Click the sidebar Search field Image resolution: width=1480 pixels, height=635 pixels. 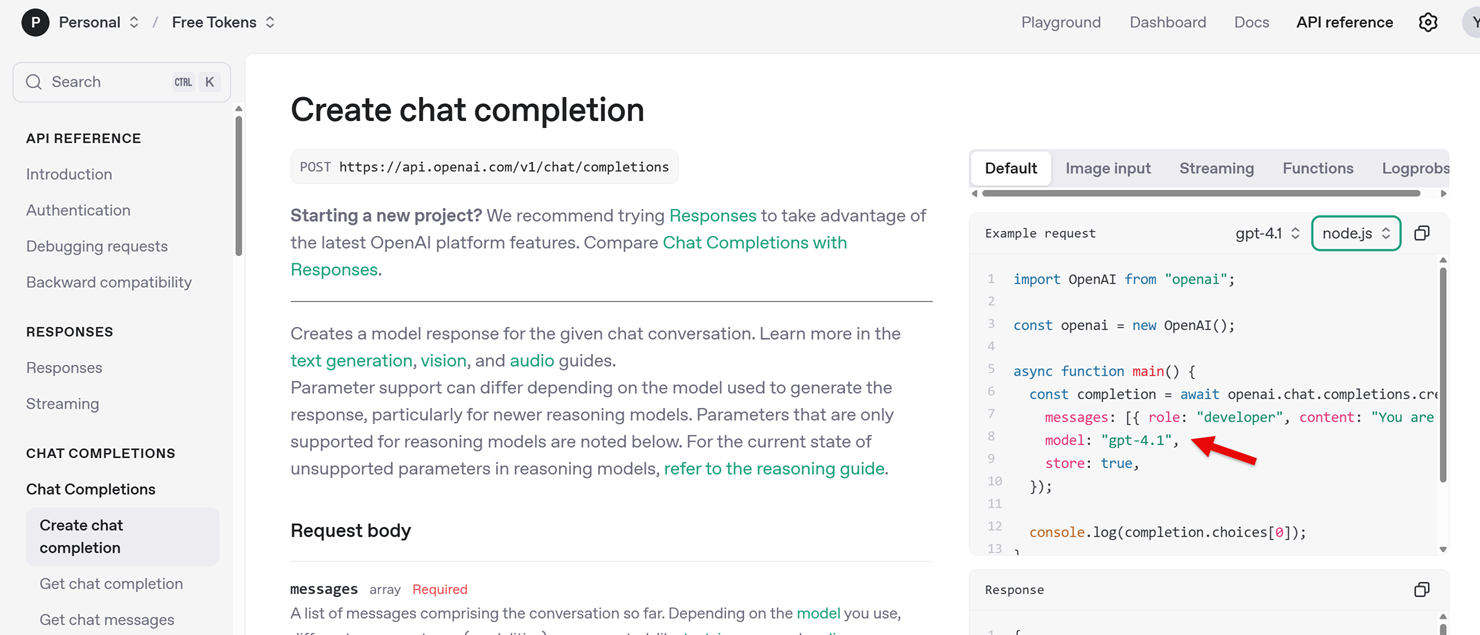click(x=110, y=82)
